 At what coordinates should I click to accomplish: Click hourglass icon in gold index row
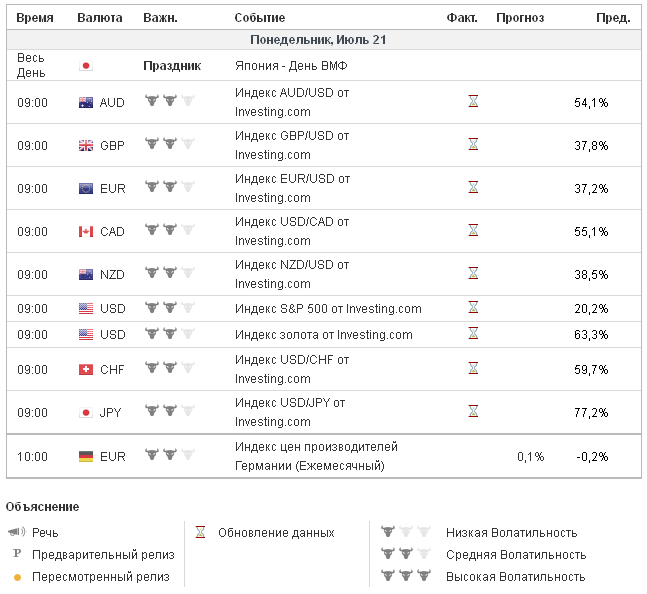pos(473,334)
